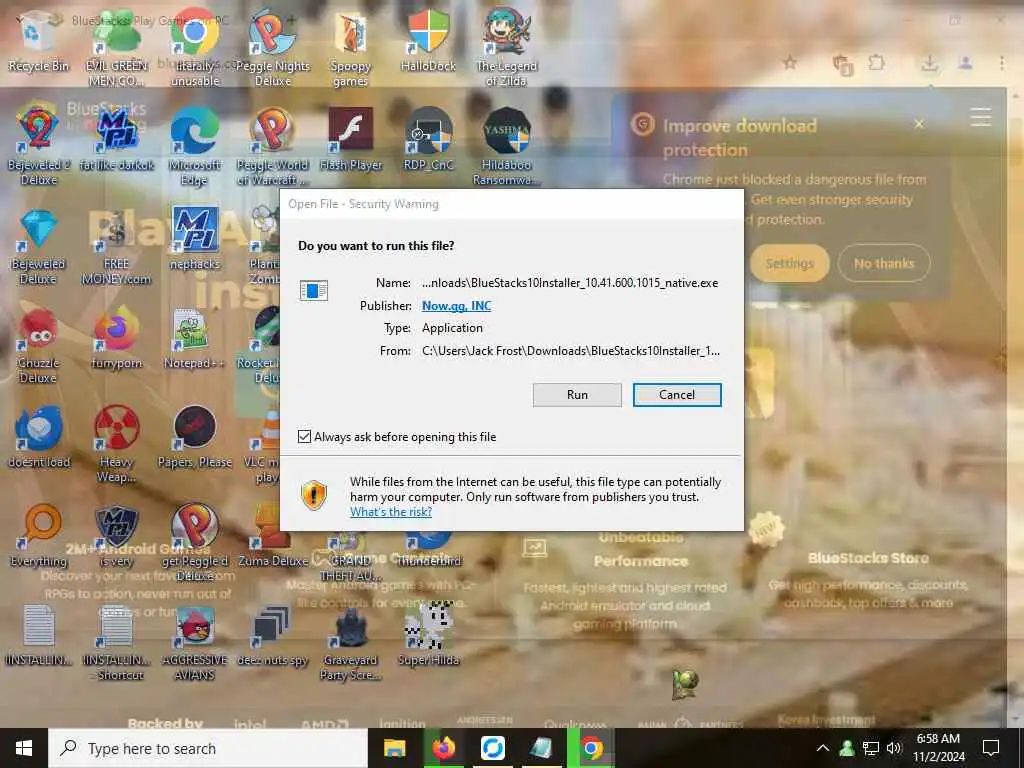Screen dimensions: 1024x768
Task: Switch to Firefox on the taskbar
Action: 443,748
